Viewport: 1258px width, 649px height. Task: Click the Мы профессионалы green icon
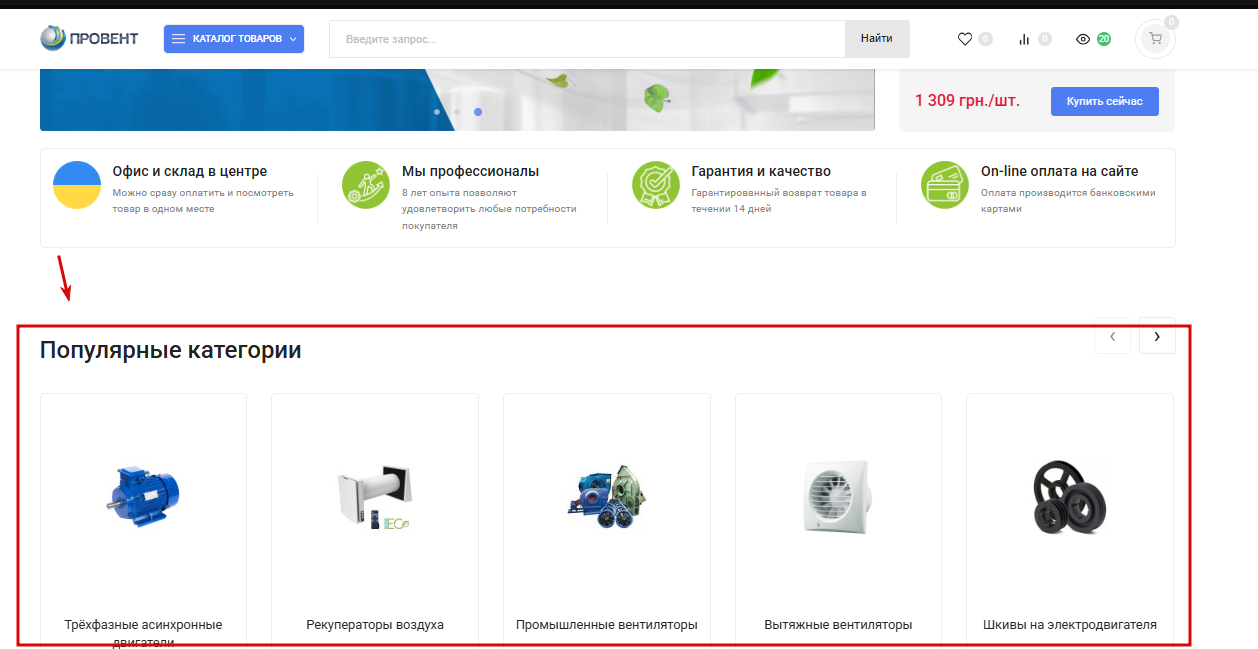coord(366,185)
